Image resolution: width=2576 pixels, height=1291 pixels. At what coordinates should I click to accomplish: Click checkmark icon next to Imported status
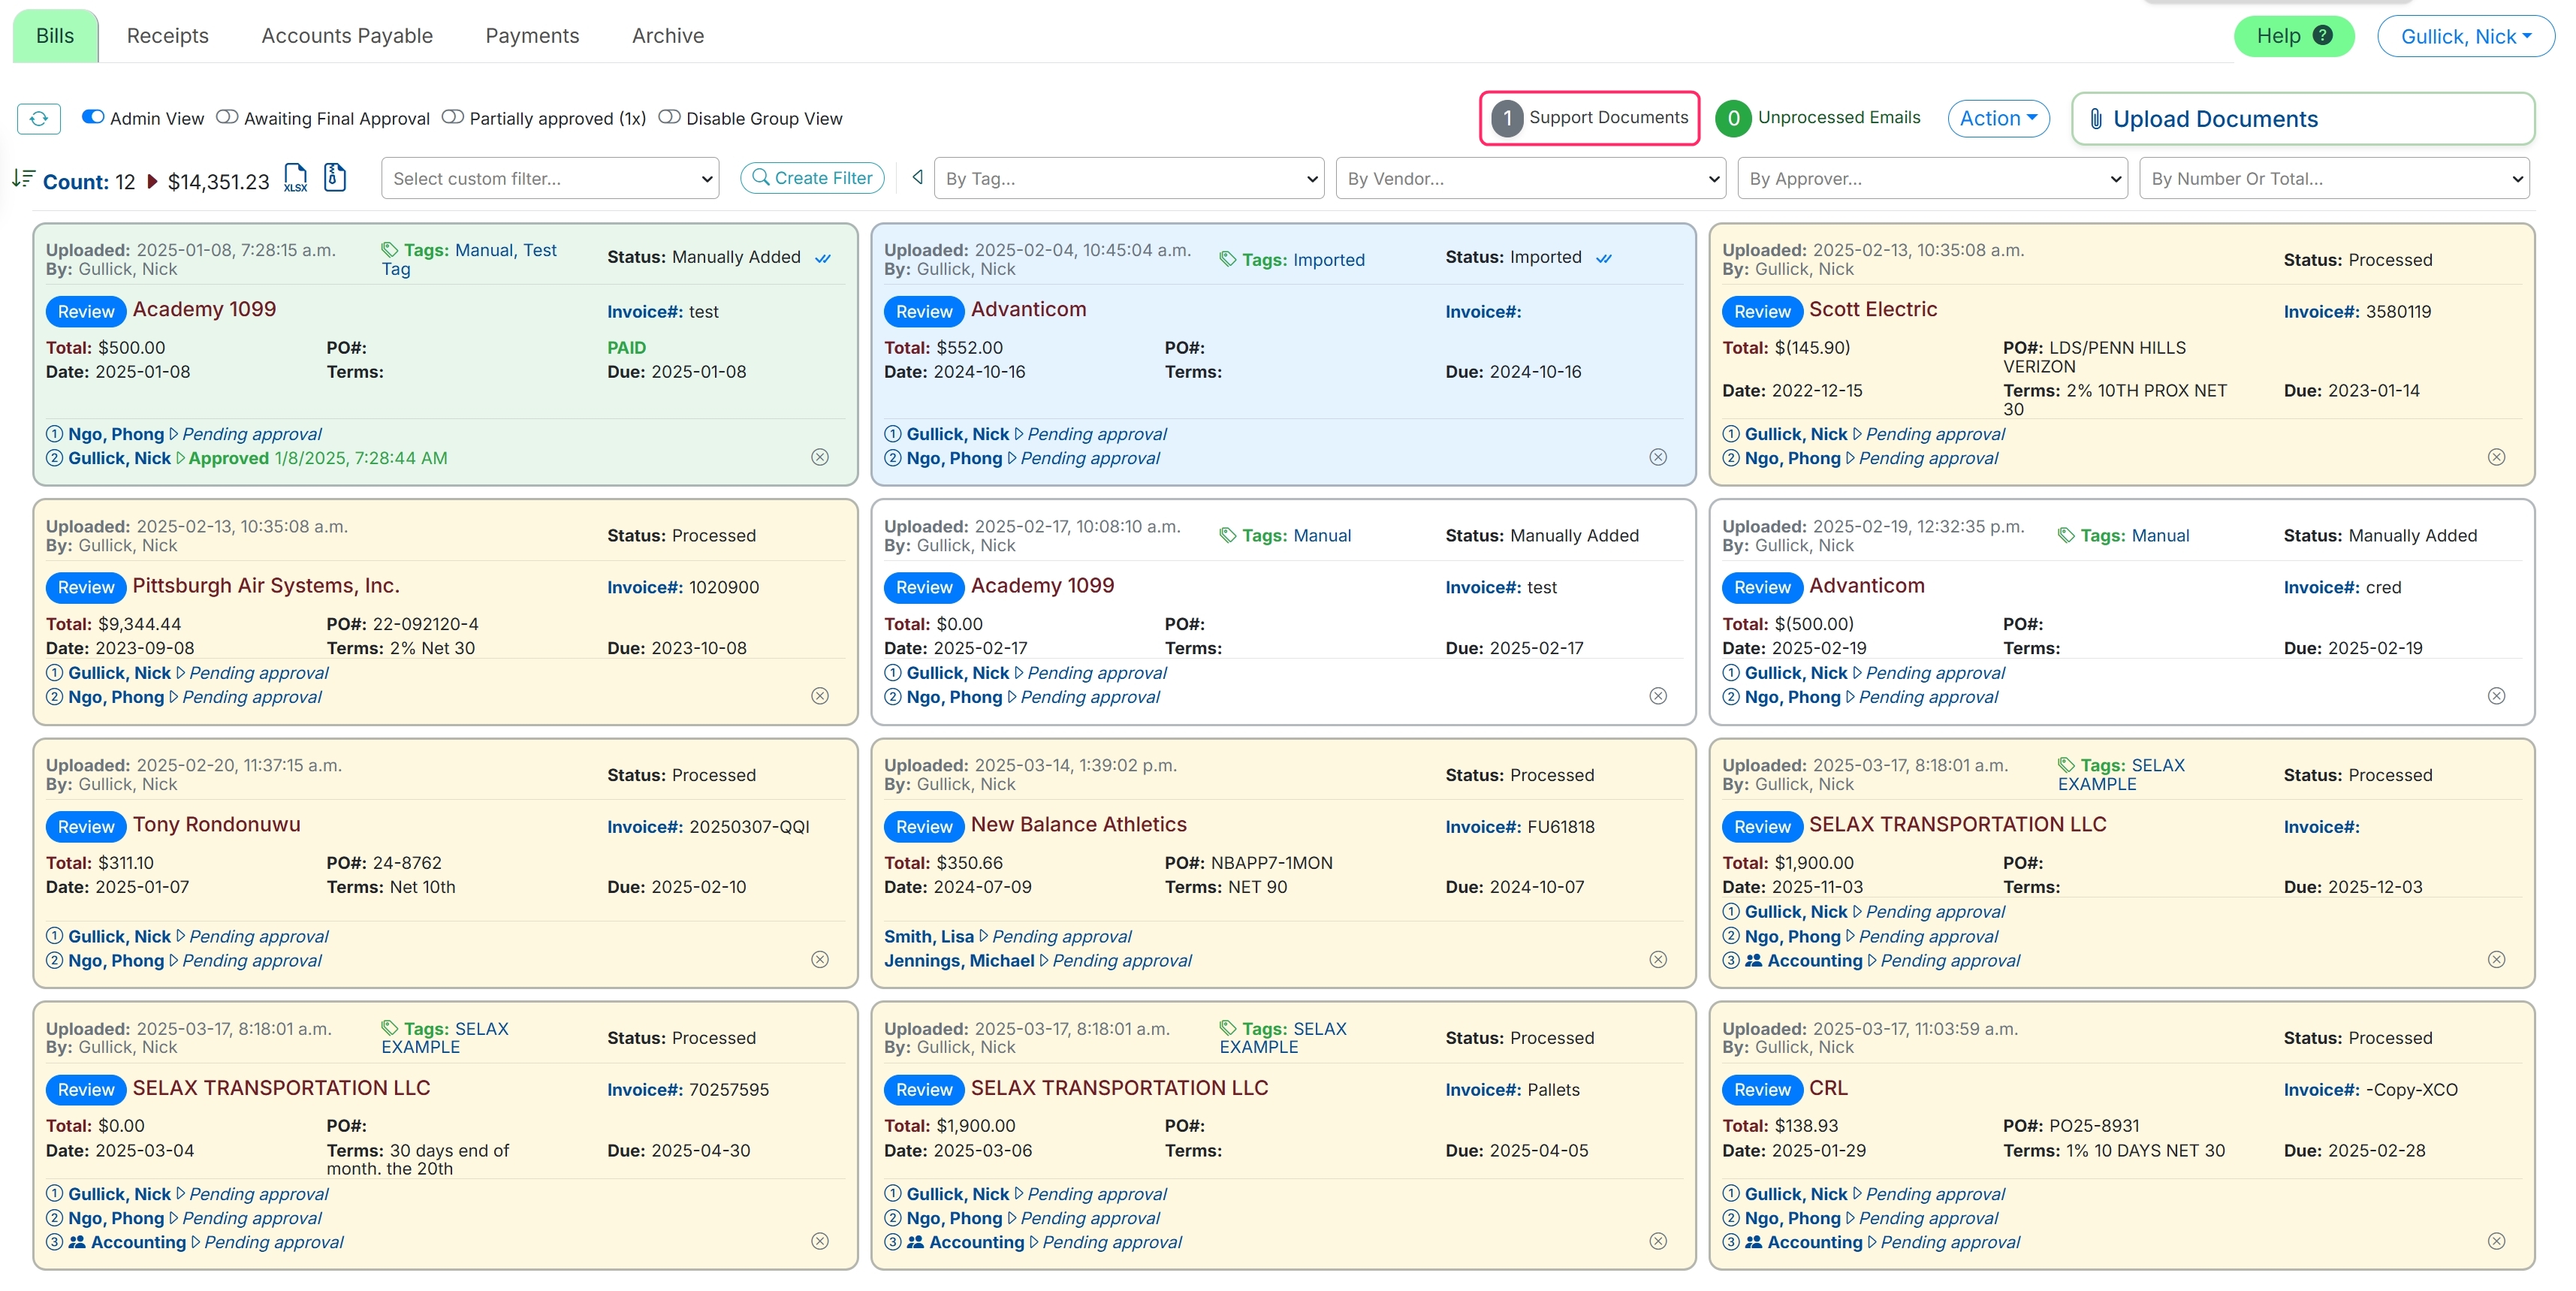[x=1604, y=258]
